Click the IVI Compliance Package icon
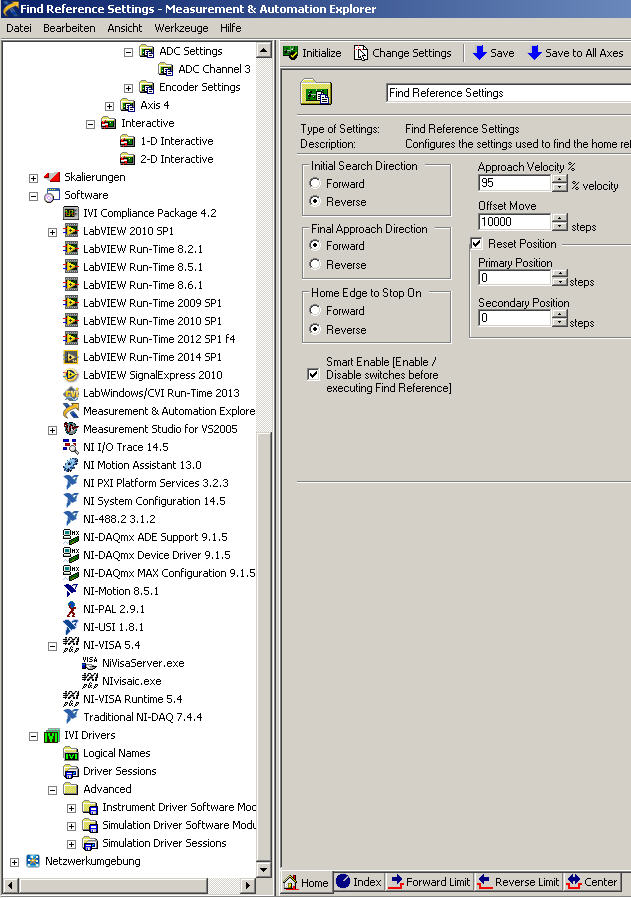Image resolution: width=631 pixels, height=898 pixels. click(70, 213)
